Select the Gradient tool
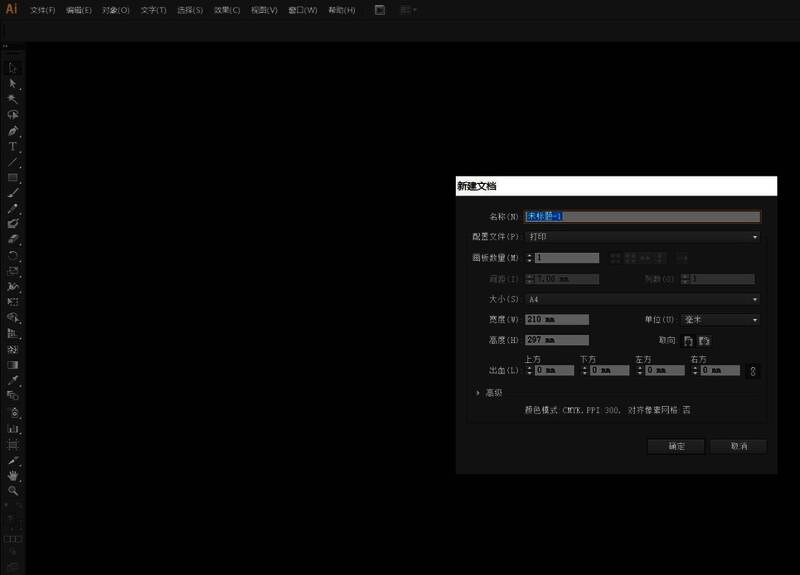800x575 pixels. (13, 365)
